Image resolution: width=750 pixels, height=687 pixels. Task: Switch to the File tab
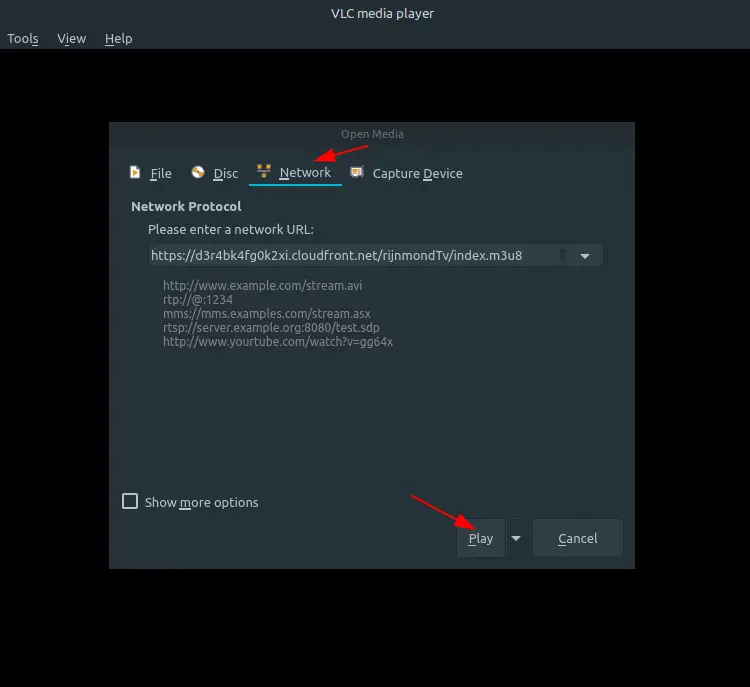pyautogui.click(x=151, y=173)
